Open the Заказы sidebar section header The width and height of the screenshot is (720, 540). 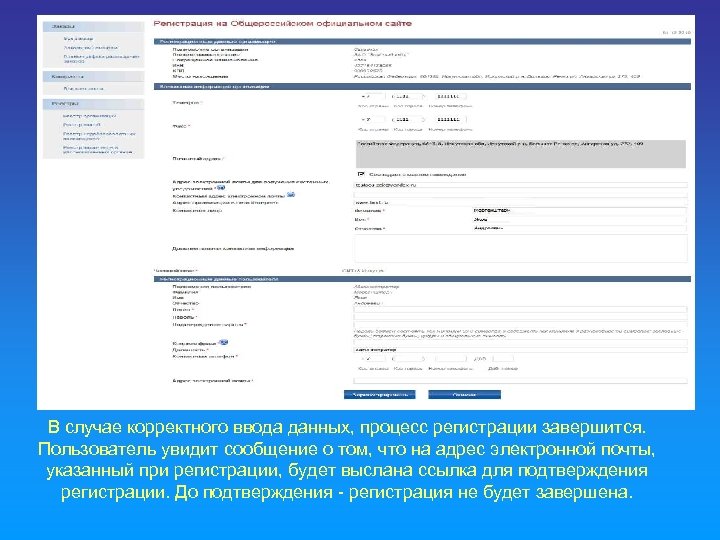click(x=93, y=27)
